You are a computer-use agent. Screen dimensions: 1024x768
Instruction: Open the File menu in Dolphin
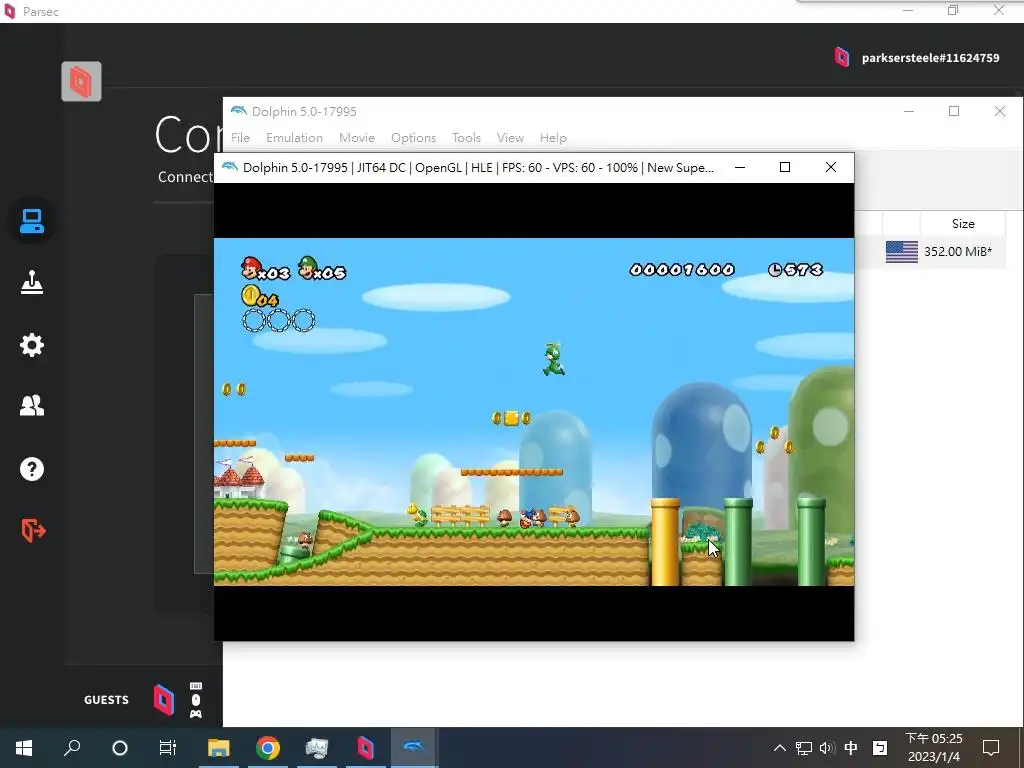click(x=240, y=138)
